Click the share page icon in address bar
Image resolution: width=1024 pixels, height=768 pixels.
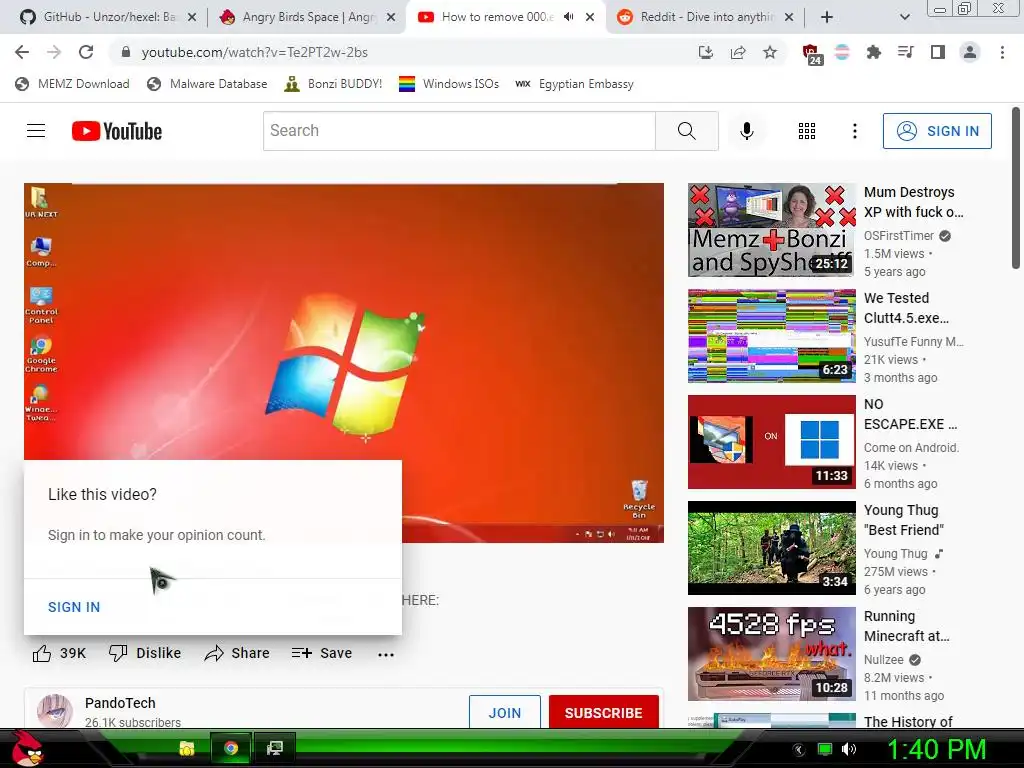[x=738, y=52]
